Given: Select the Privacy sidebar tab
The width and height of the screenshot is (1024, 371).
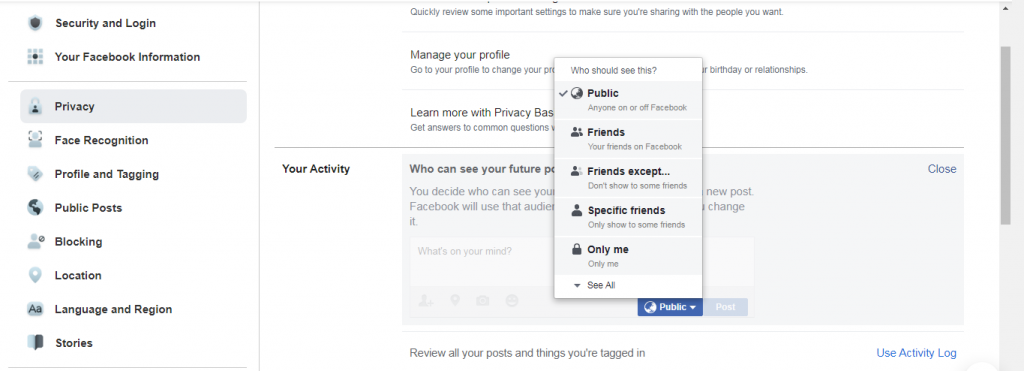Looking at the screenshot, I should tap(133, 106).
